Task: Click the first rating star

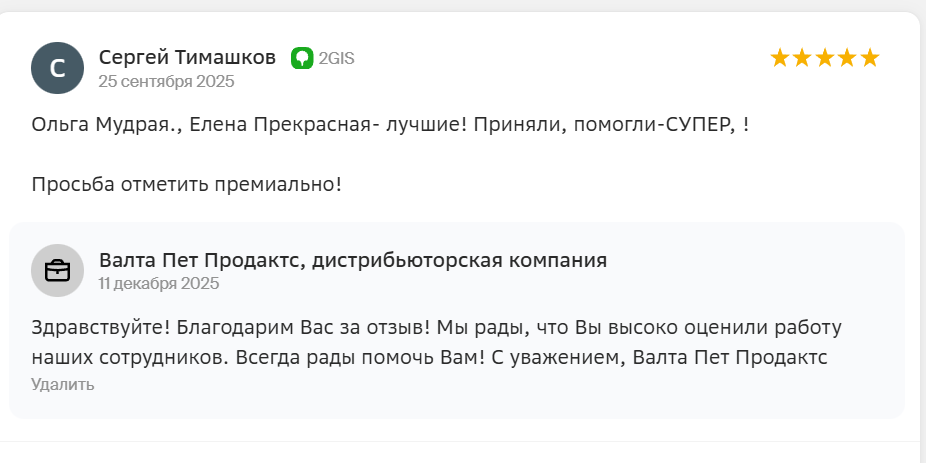Action: click(x=780, y=58)
